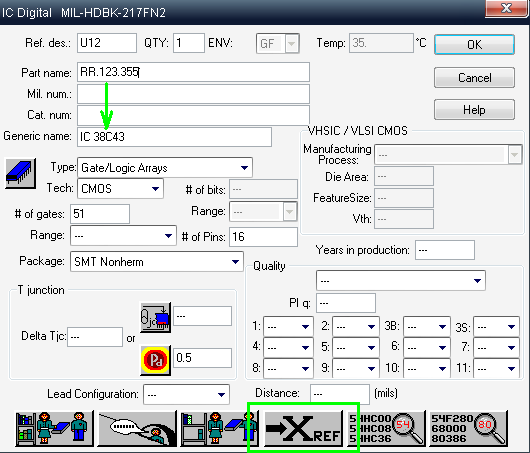
Task: Close the IC Digital dialog window
Action: coord(506,8)
